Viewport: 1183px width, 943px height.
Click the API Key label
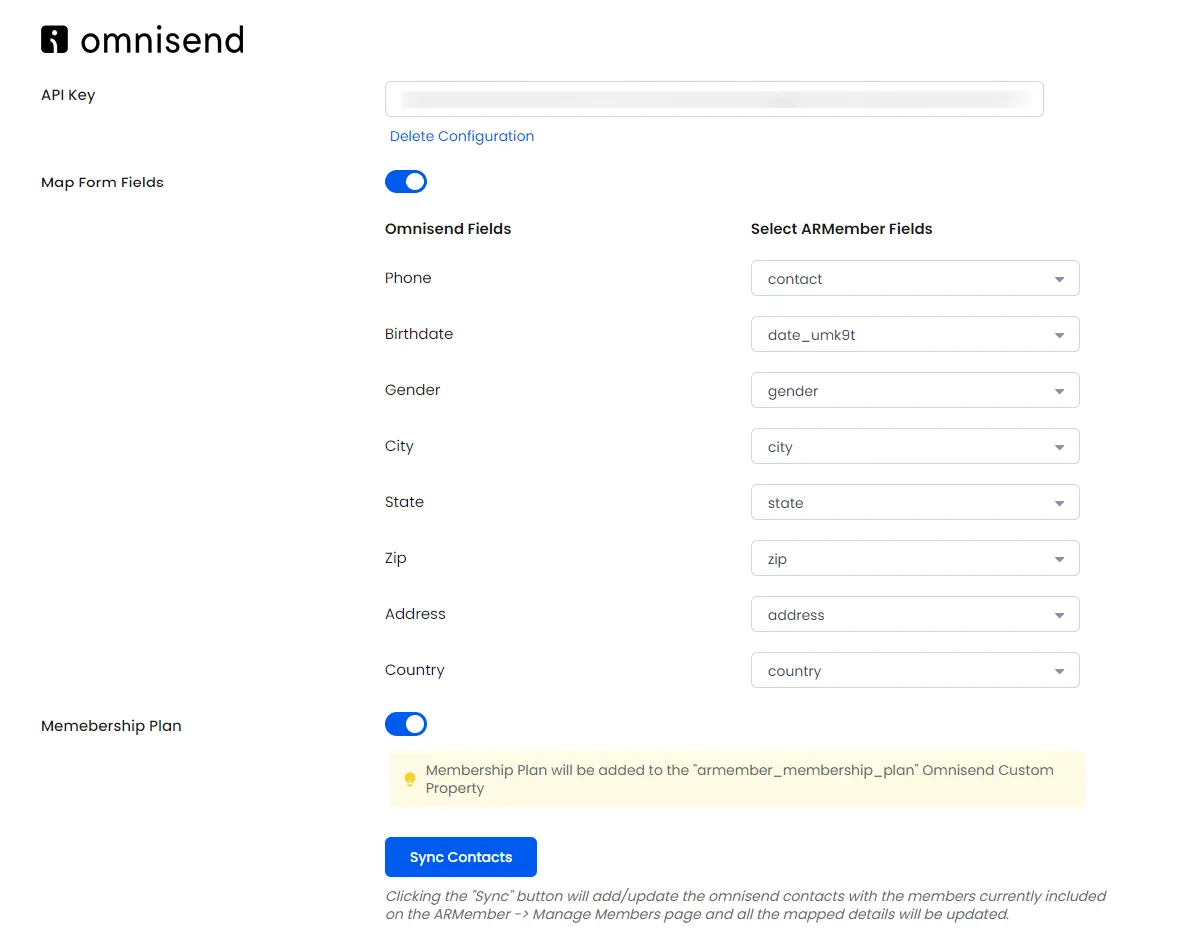pos(68,95)
